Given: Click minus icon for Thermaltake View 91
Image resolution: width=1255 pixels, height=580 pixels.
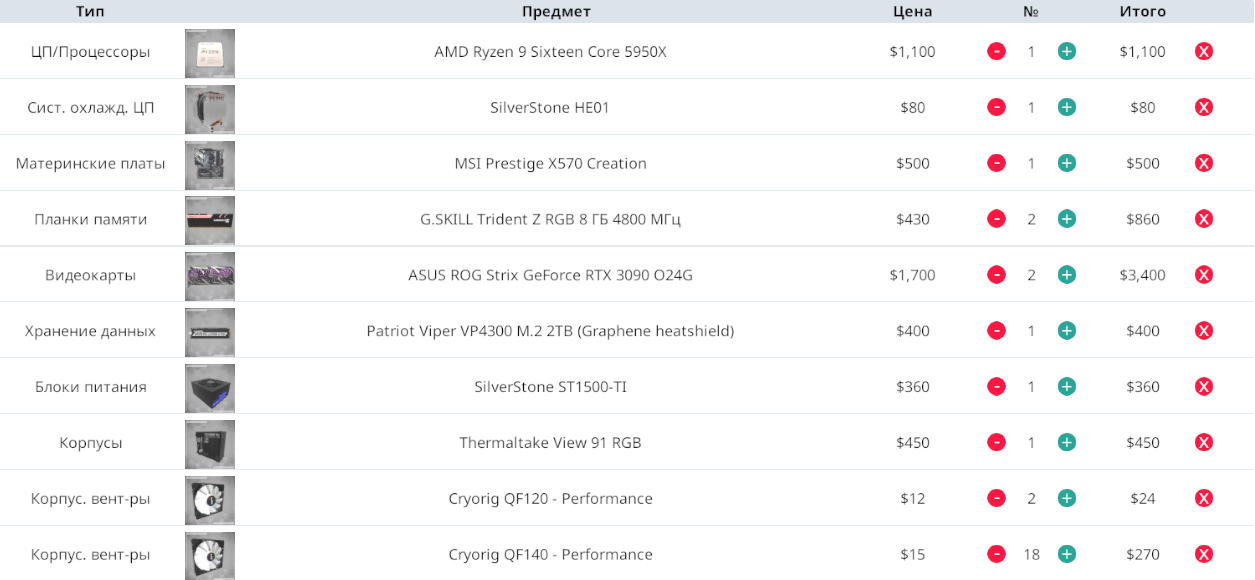Looking at the screenshot, I should click(996, 443).
